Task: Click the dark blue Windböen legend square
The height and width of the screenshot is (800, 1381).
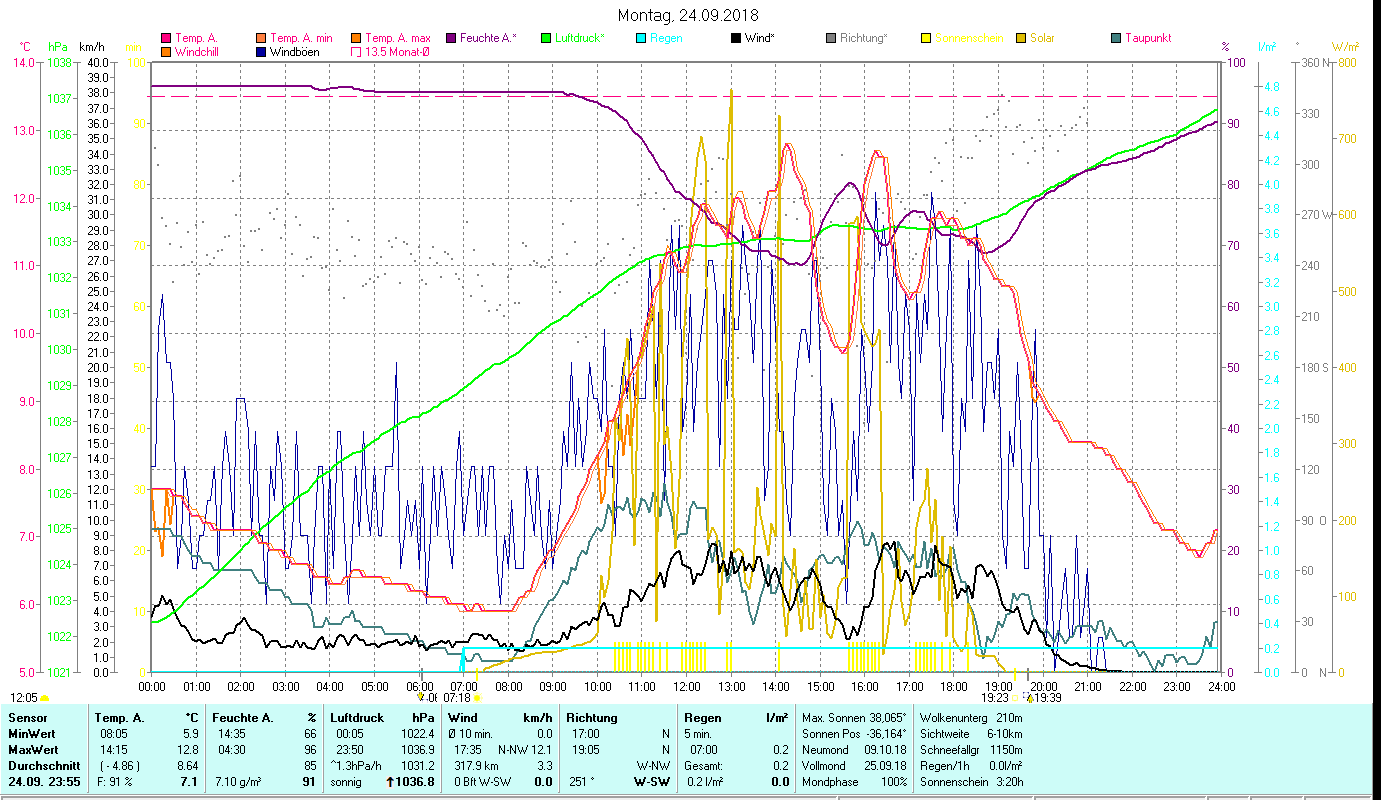Action: click(x=261, y=51)
